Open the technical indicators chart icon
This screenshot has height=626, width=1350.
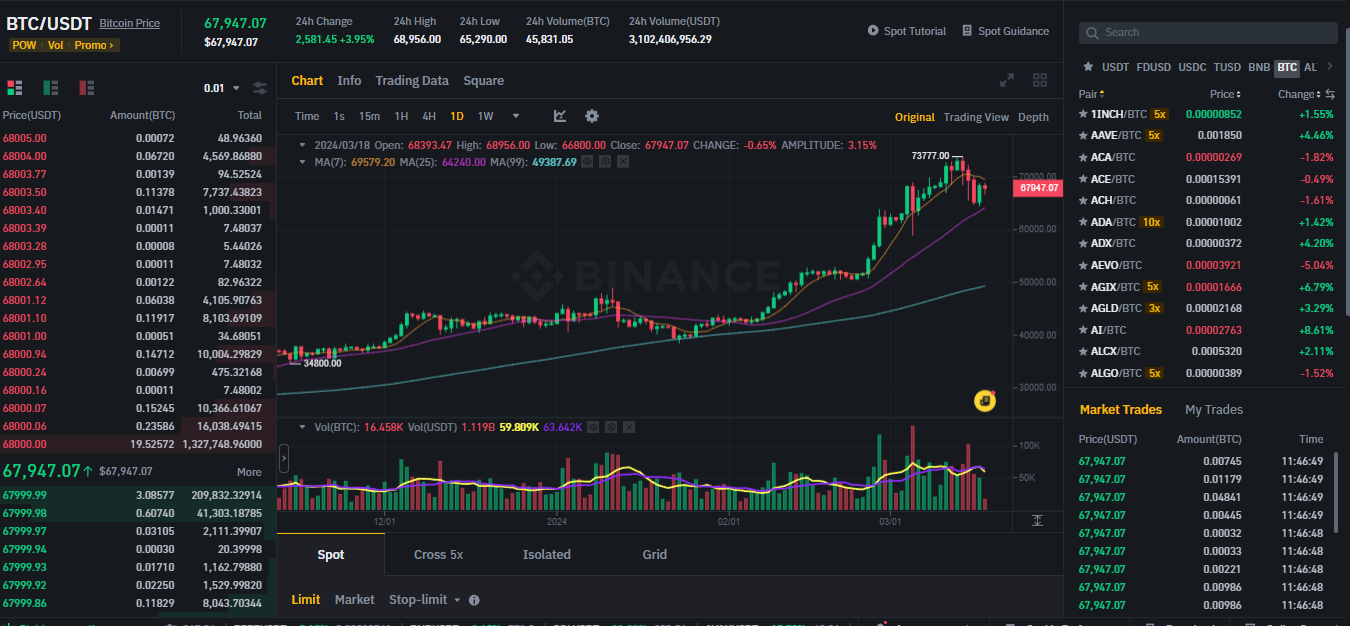560,116
